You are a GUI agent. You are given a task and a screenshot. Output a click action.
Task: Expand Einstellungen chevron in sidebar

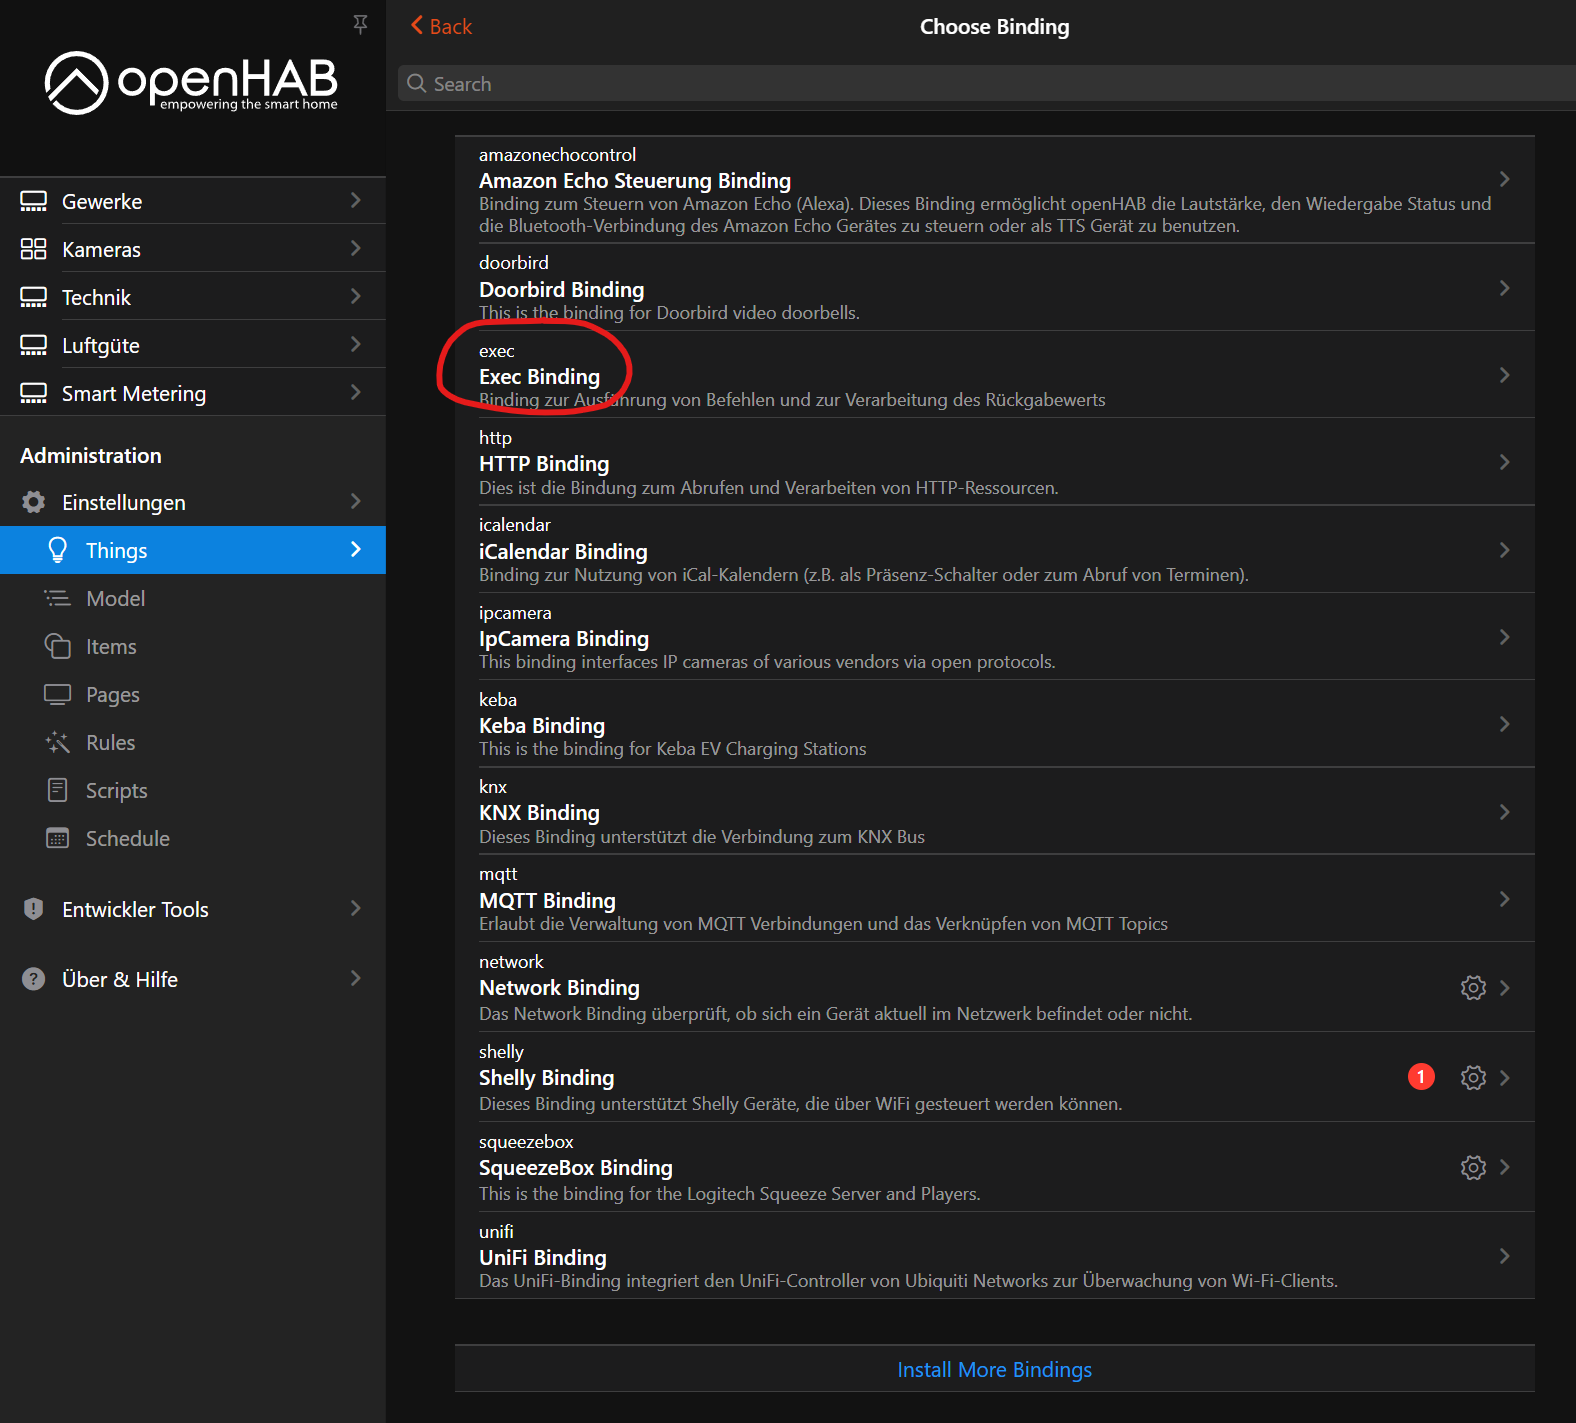[356, 501]
